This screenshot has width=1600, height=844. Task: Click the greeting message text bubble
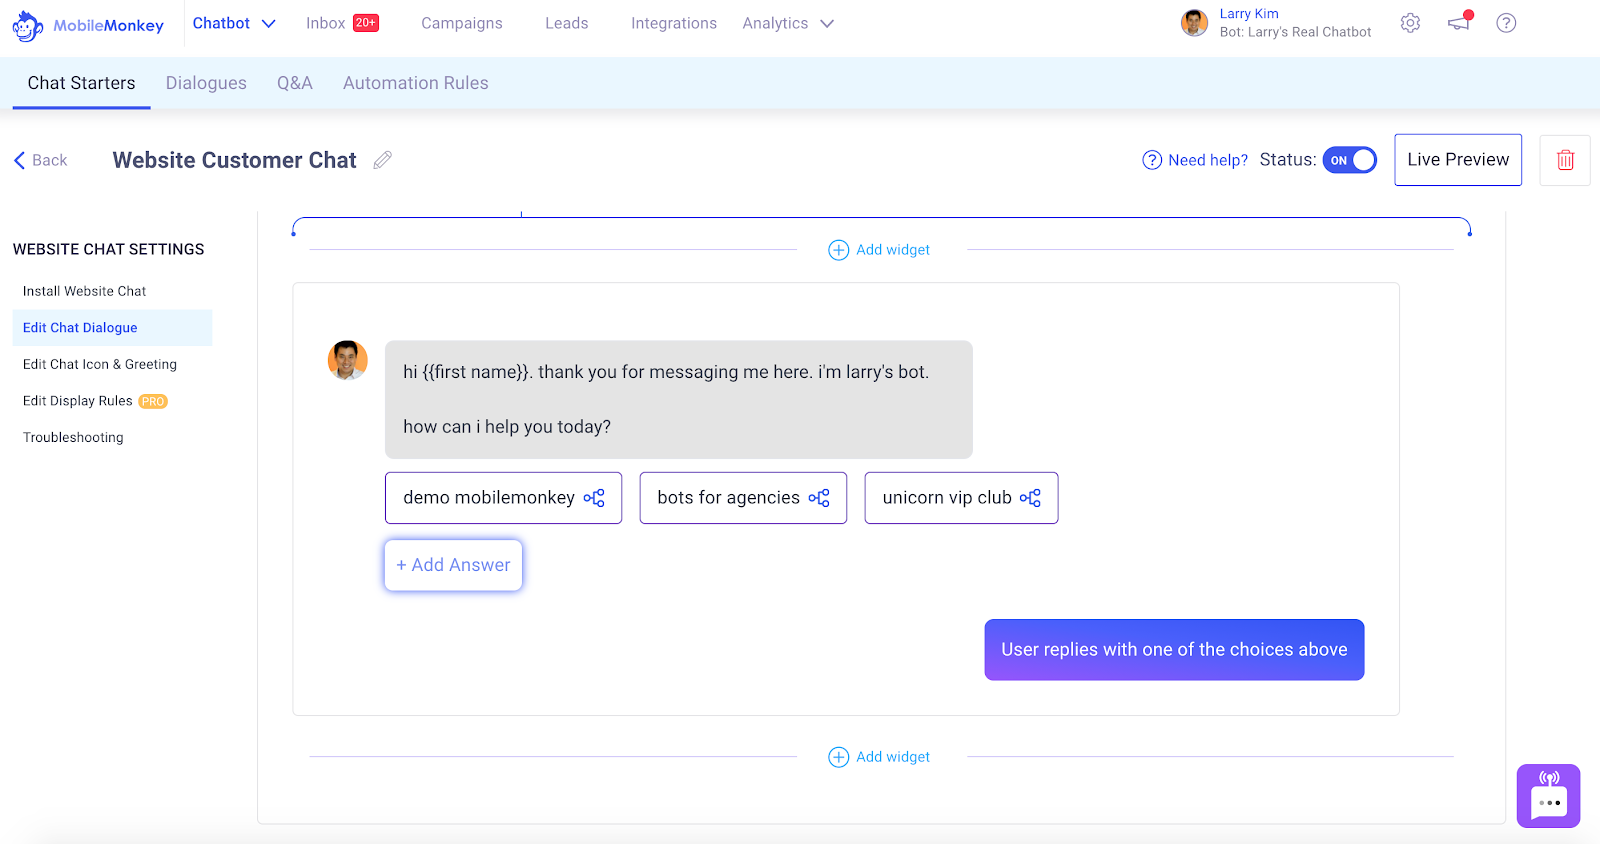click(679, 399)
